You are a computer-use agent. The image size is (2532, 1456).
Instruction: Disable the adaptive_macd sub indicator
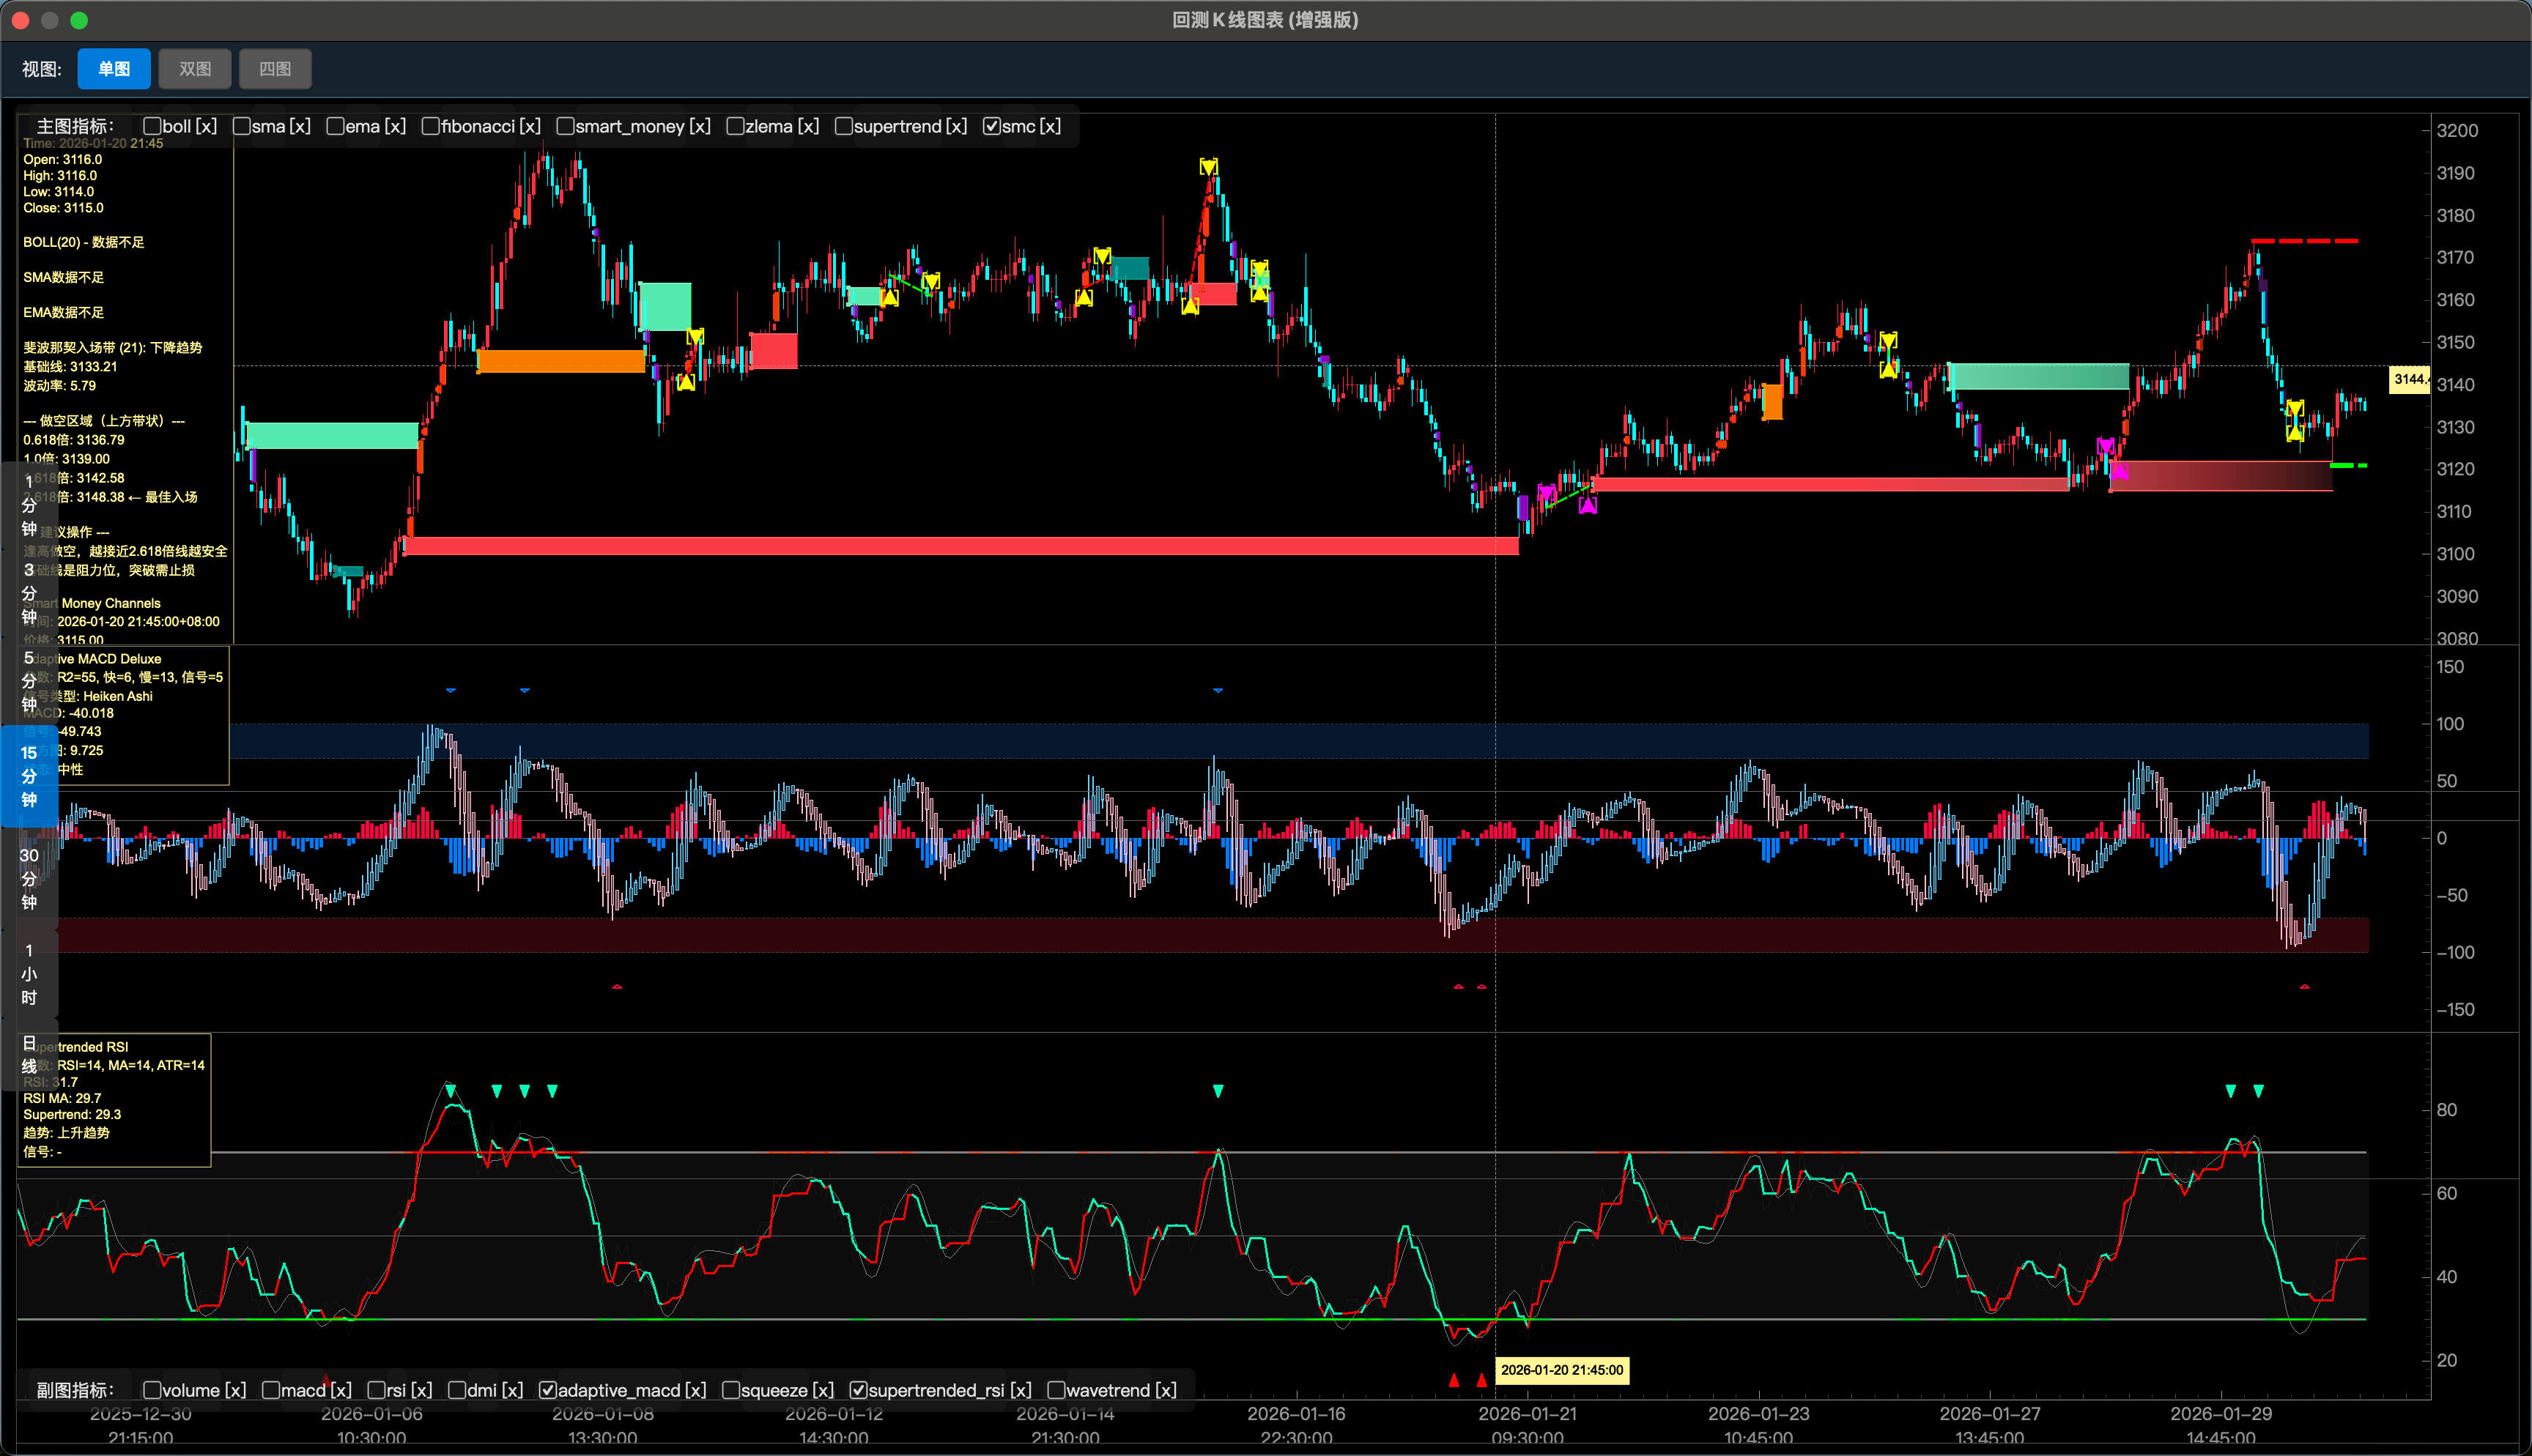(548, 1390)
